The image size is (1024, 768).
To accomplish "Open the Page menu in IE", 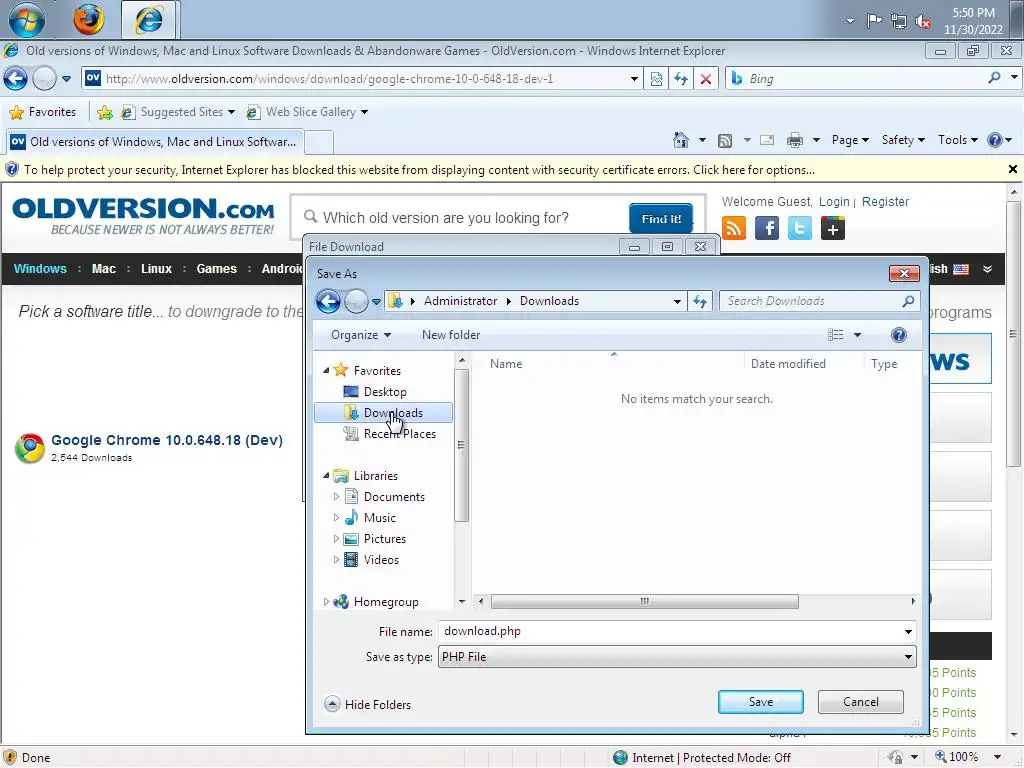I will click(850, 140).
